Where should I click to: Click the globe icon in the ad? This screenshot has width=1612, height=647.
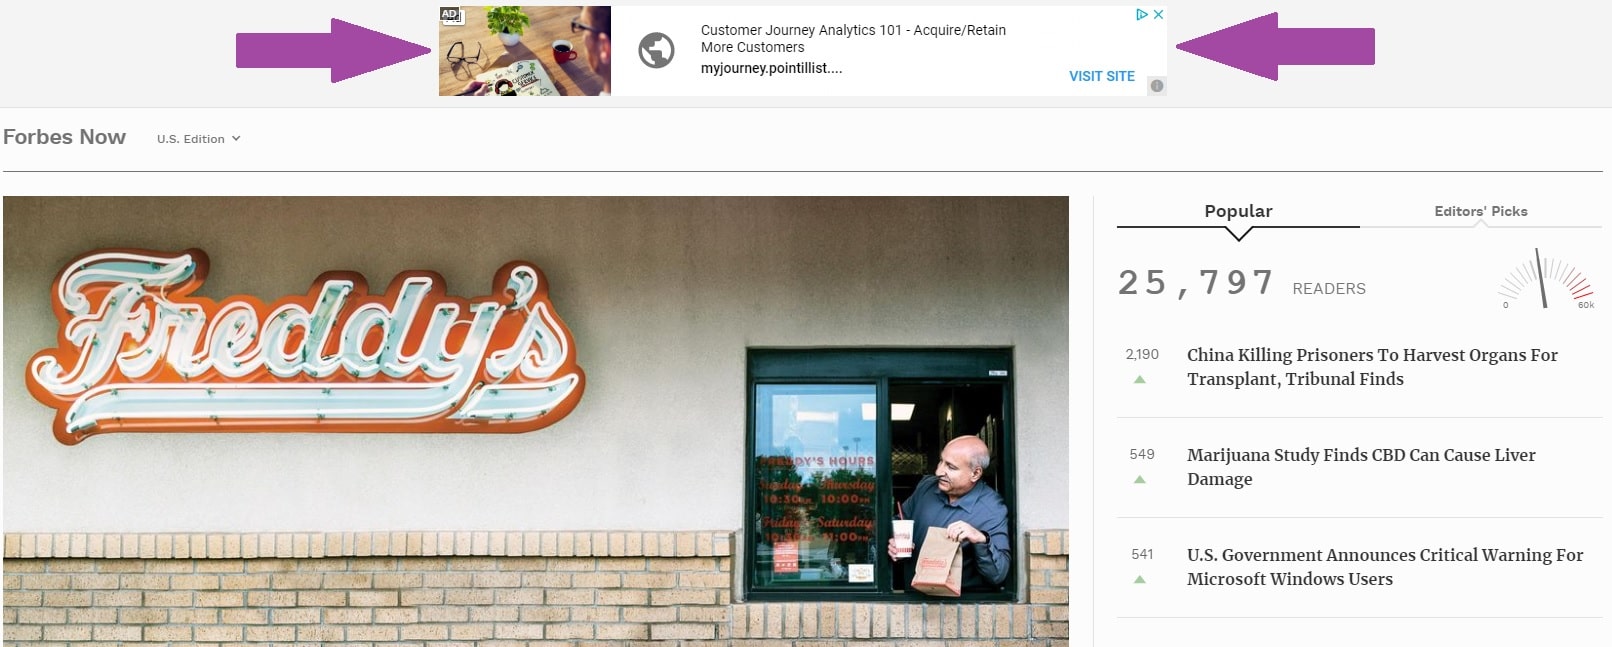coord(656,50)
